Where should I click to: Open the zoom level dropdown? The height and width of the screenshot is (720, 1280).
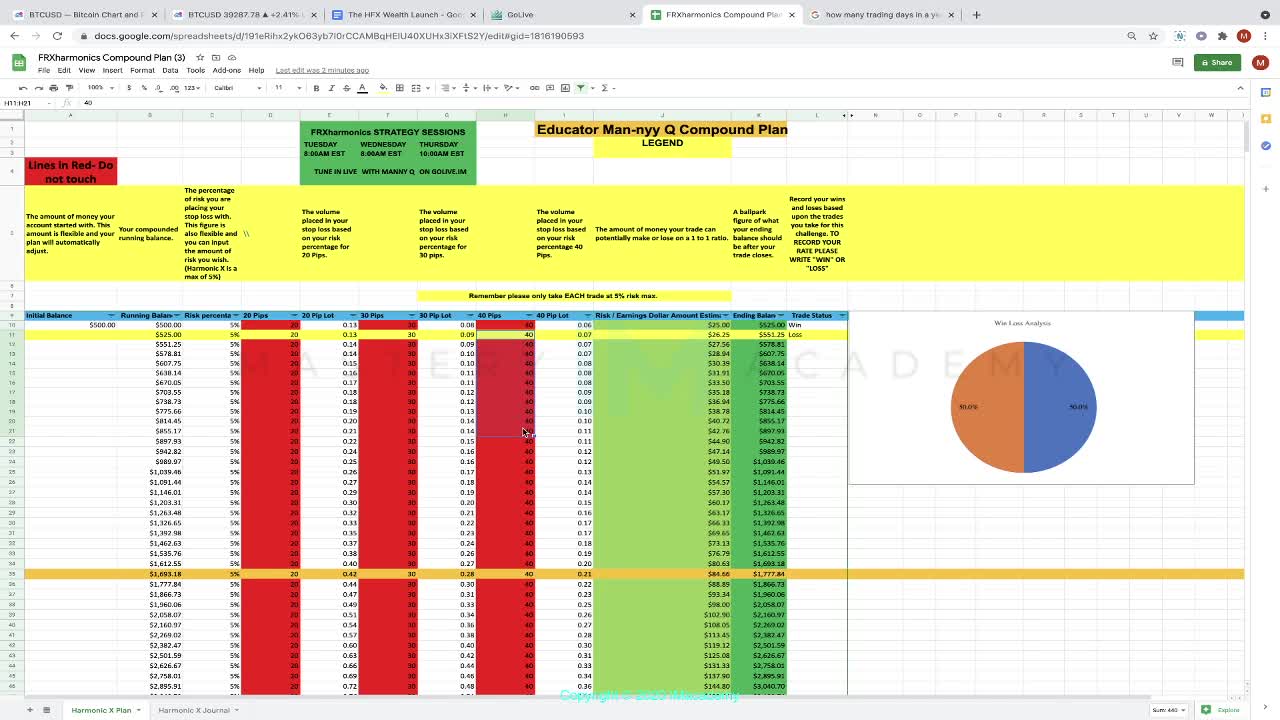click(99, 88)
